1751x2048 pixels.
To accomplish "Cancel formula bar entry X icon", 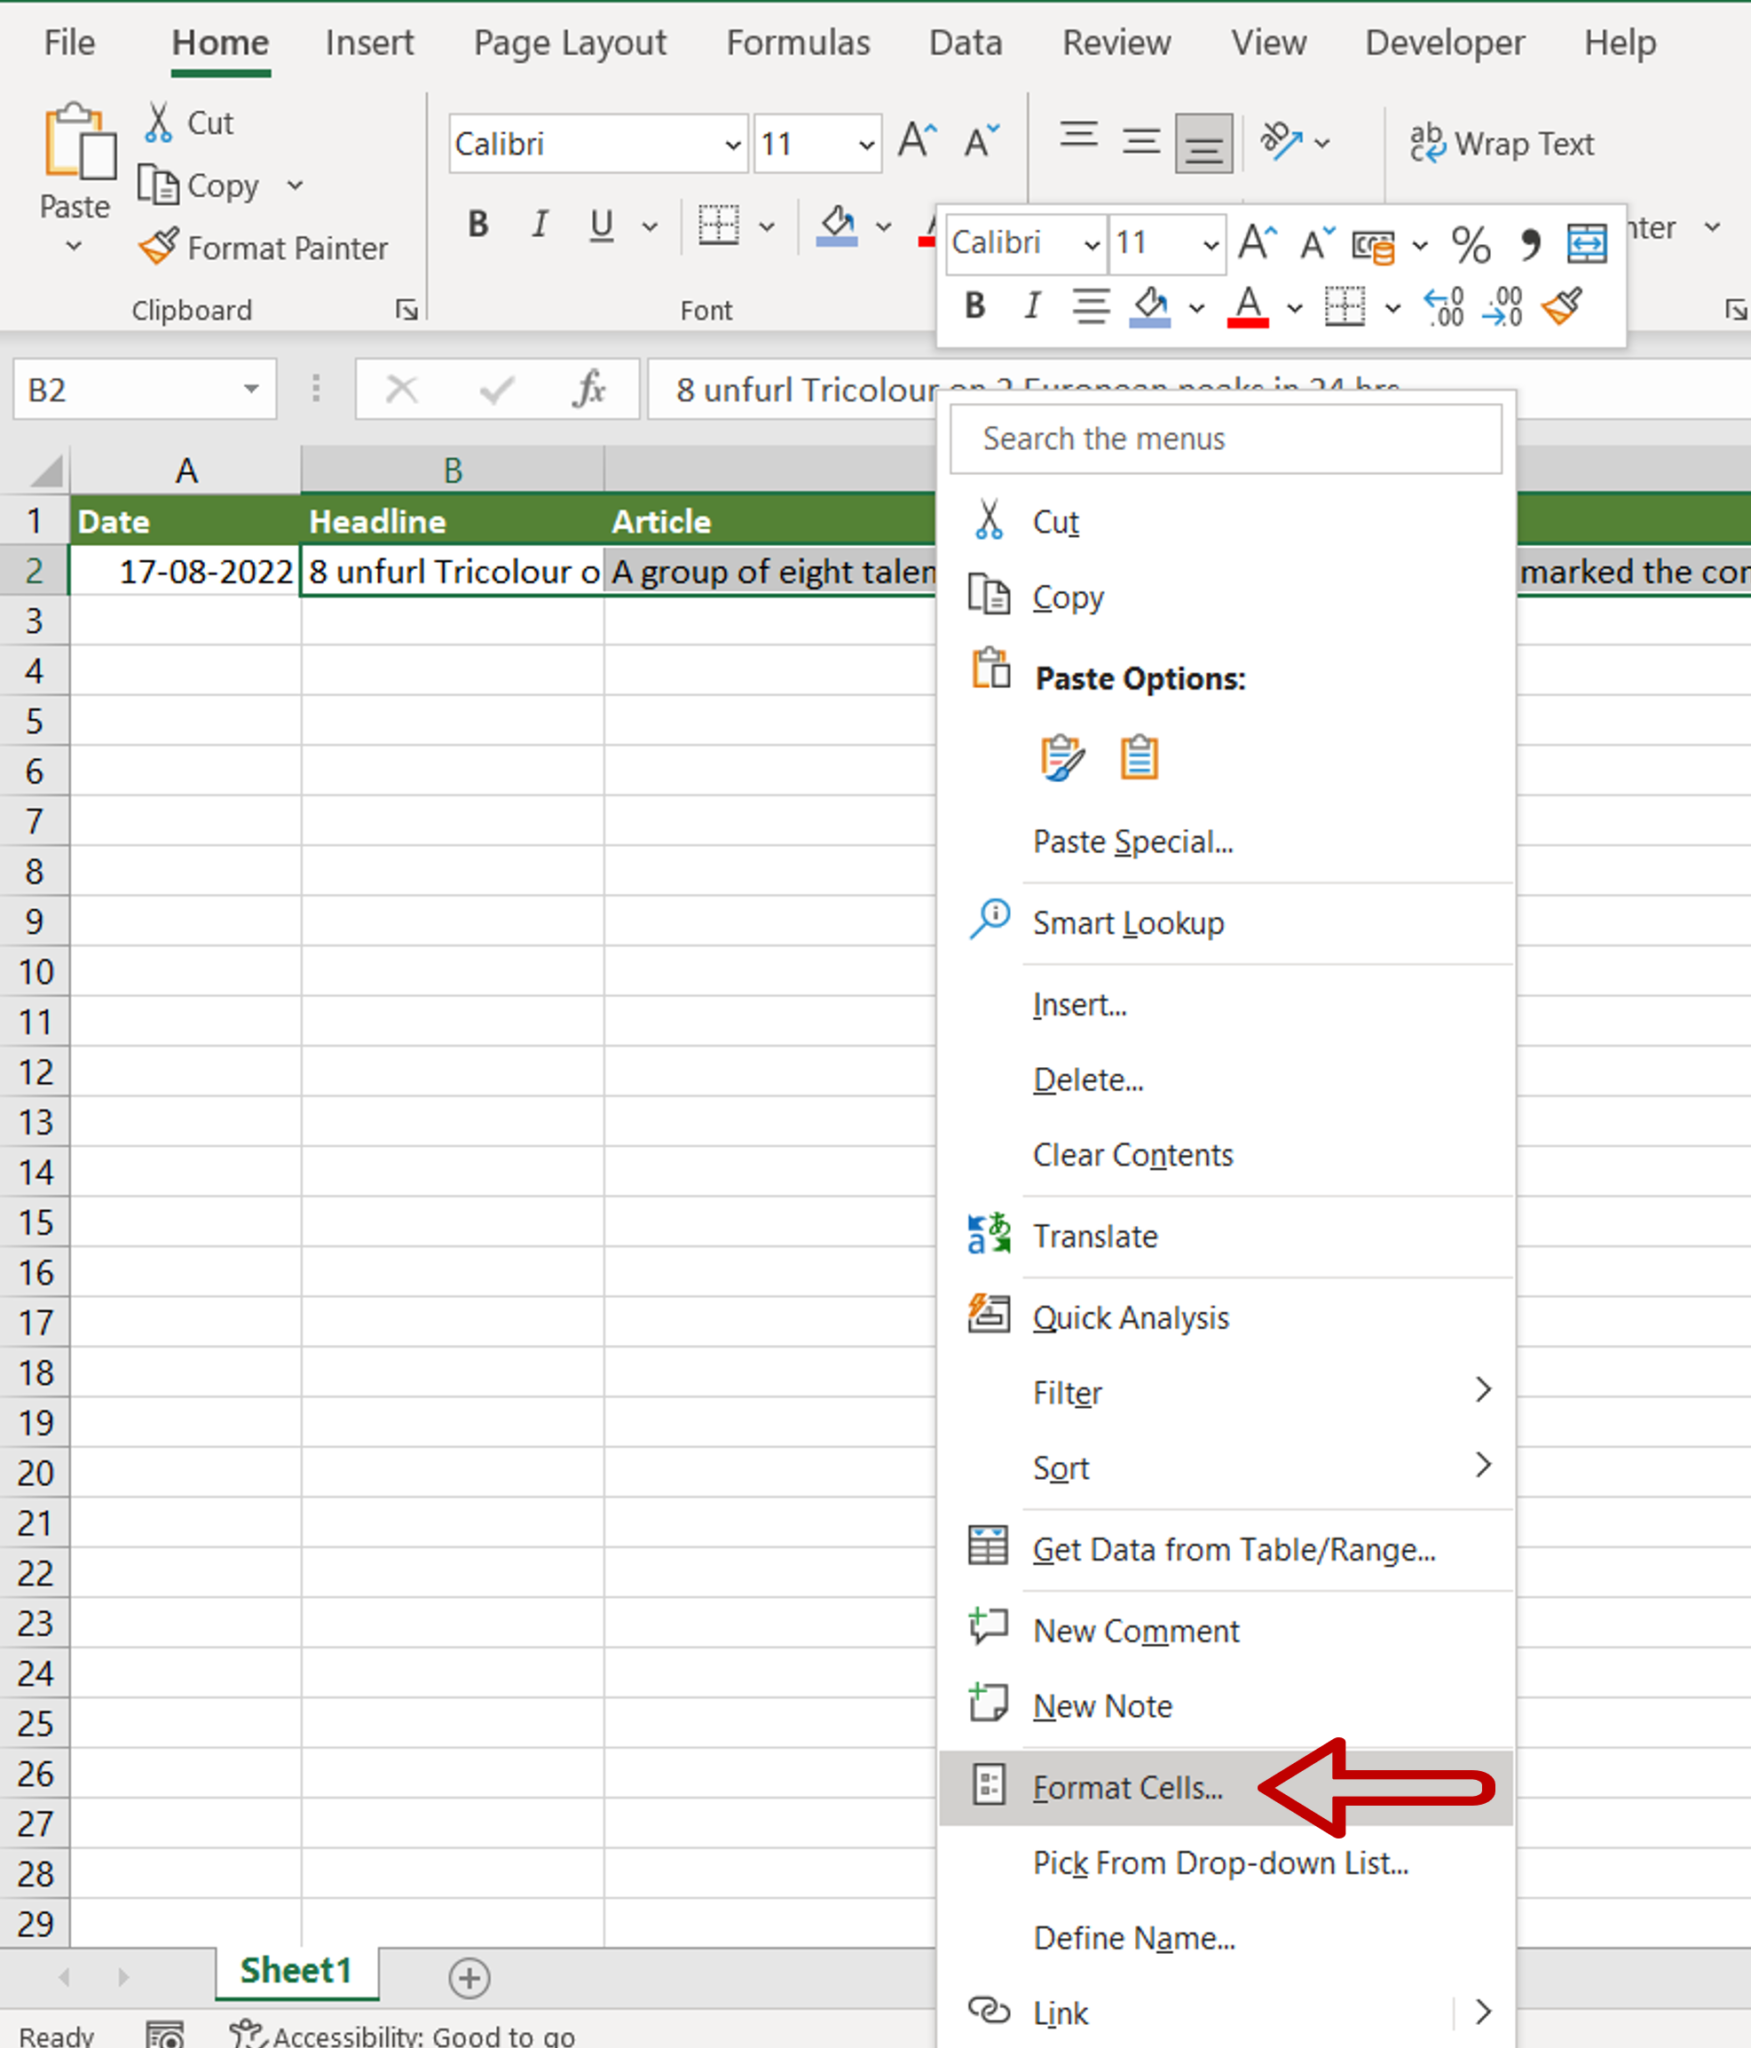I will 401,388.
